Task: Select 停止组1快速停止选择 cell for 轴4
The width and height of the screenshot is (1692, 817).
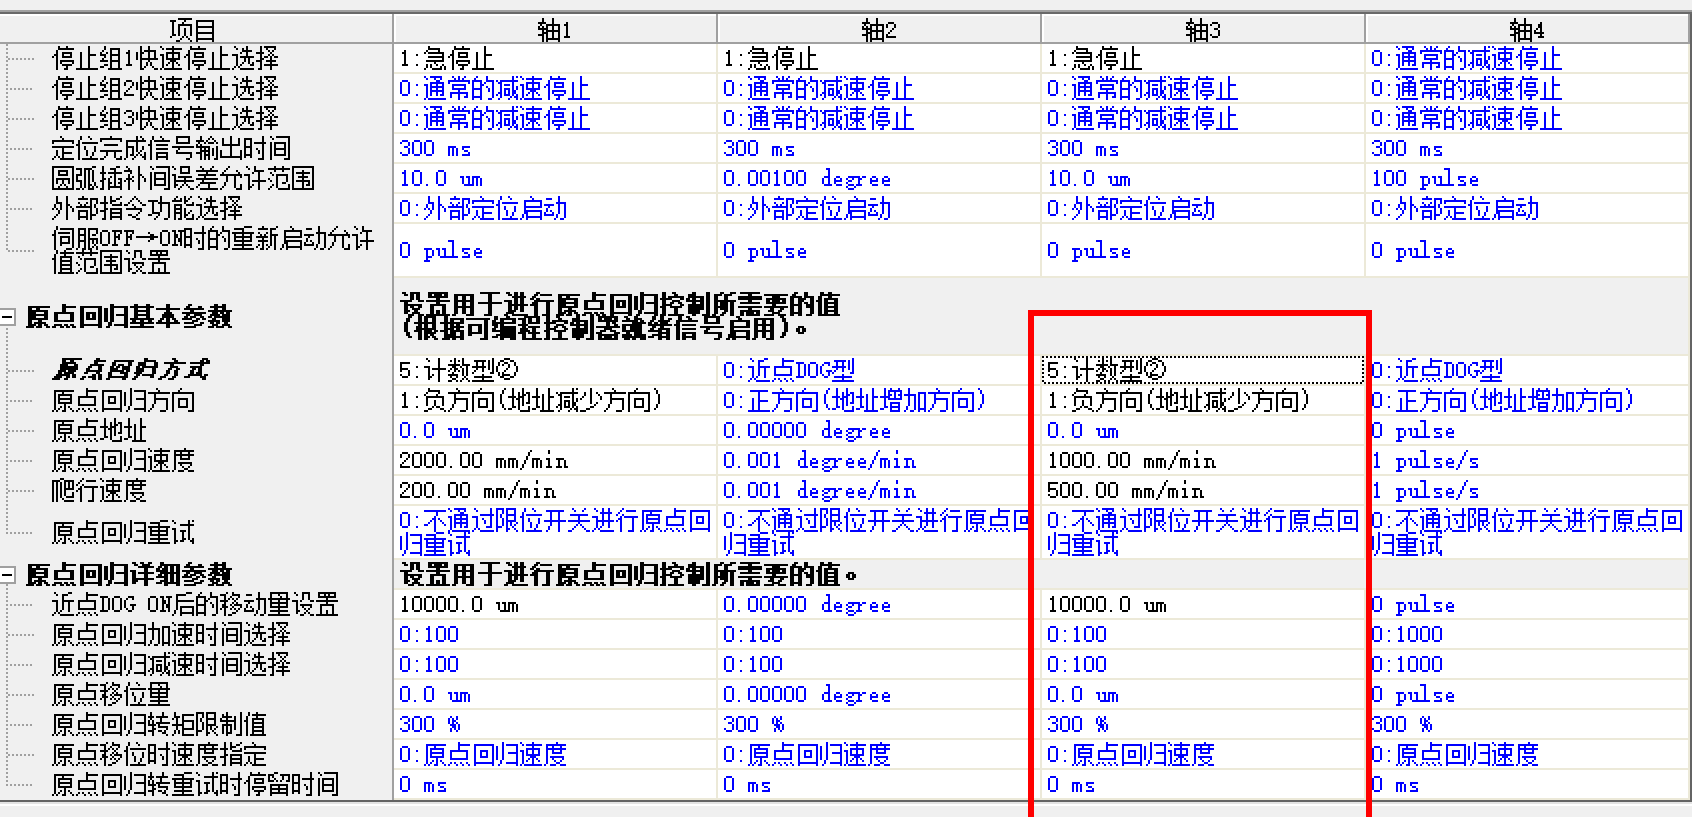Action: click(1526, 59)
